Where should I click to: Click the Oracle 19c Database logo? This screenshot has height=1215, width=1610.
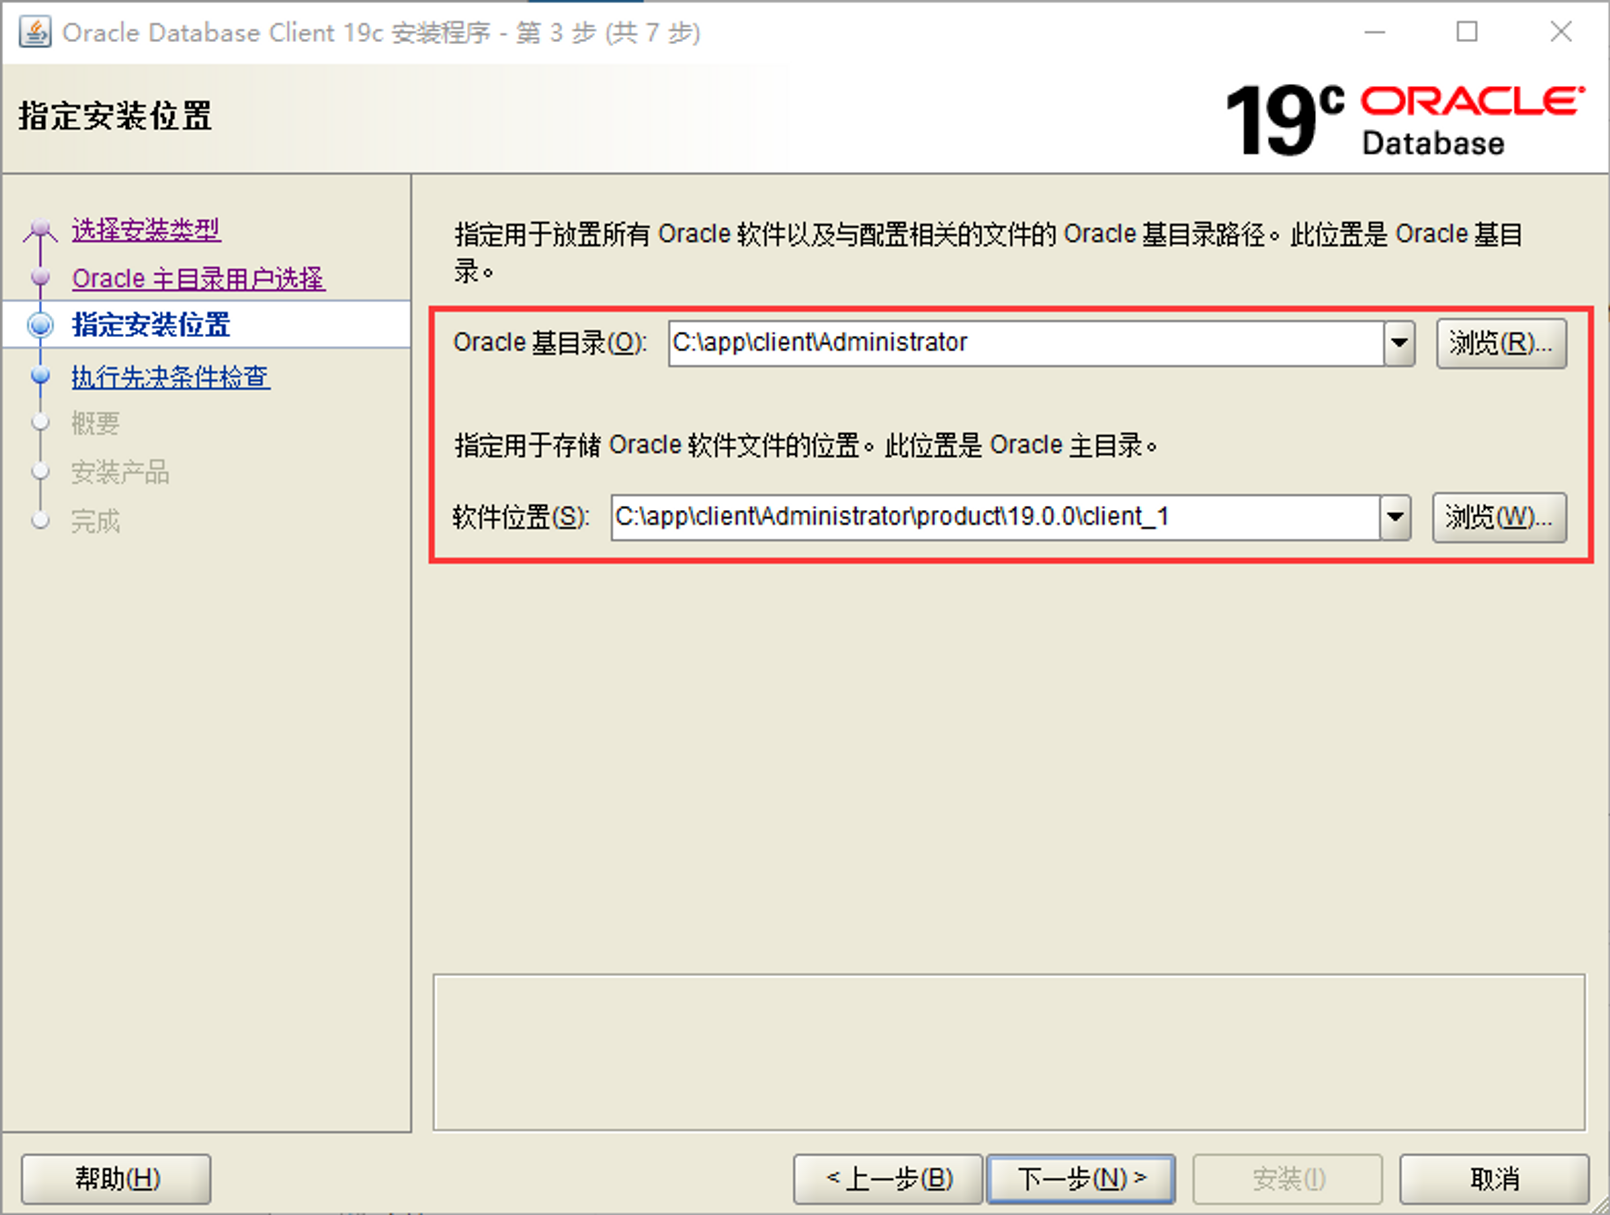coord(1404,120)
